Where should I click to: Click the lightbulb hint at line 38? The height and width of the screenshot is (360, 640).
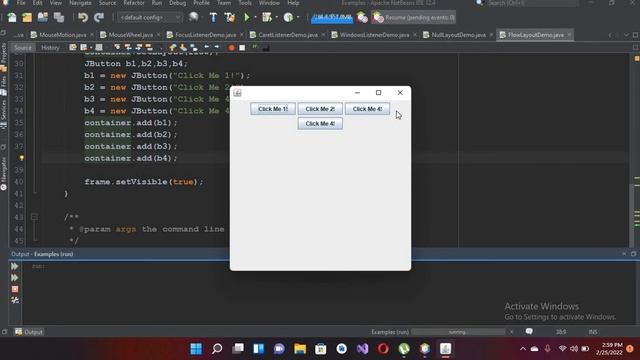point(22,158)
